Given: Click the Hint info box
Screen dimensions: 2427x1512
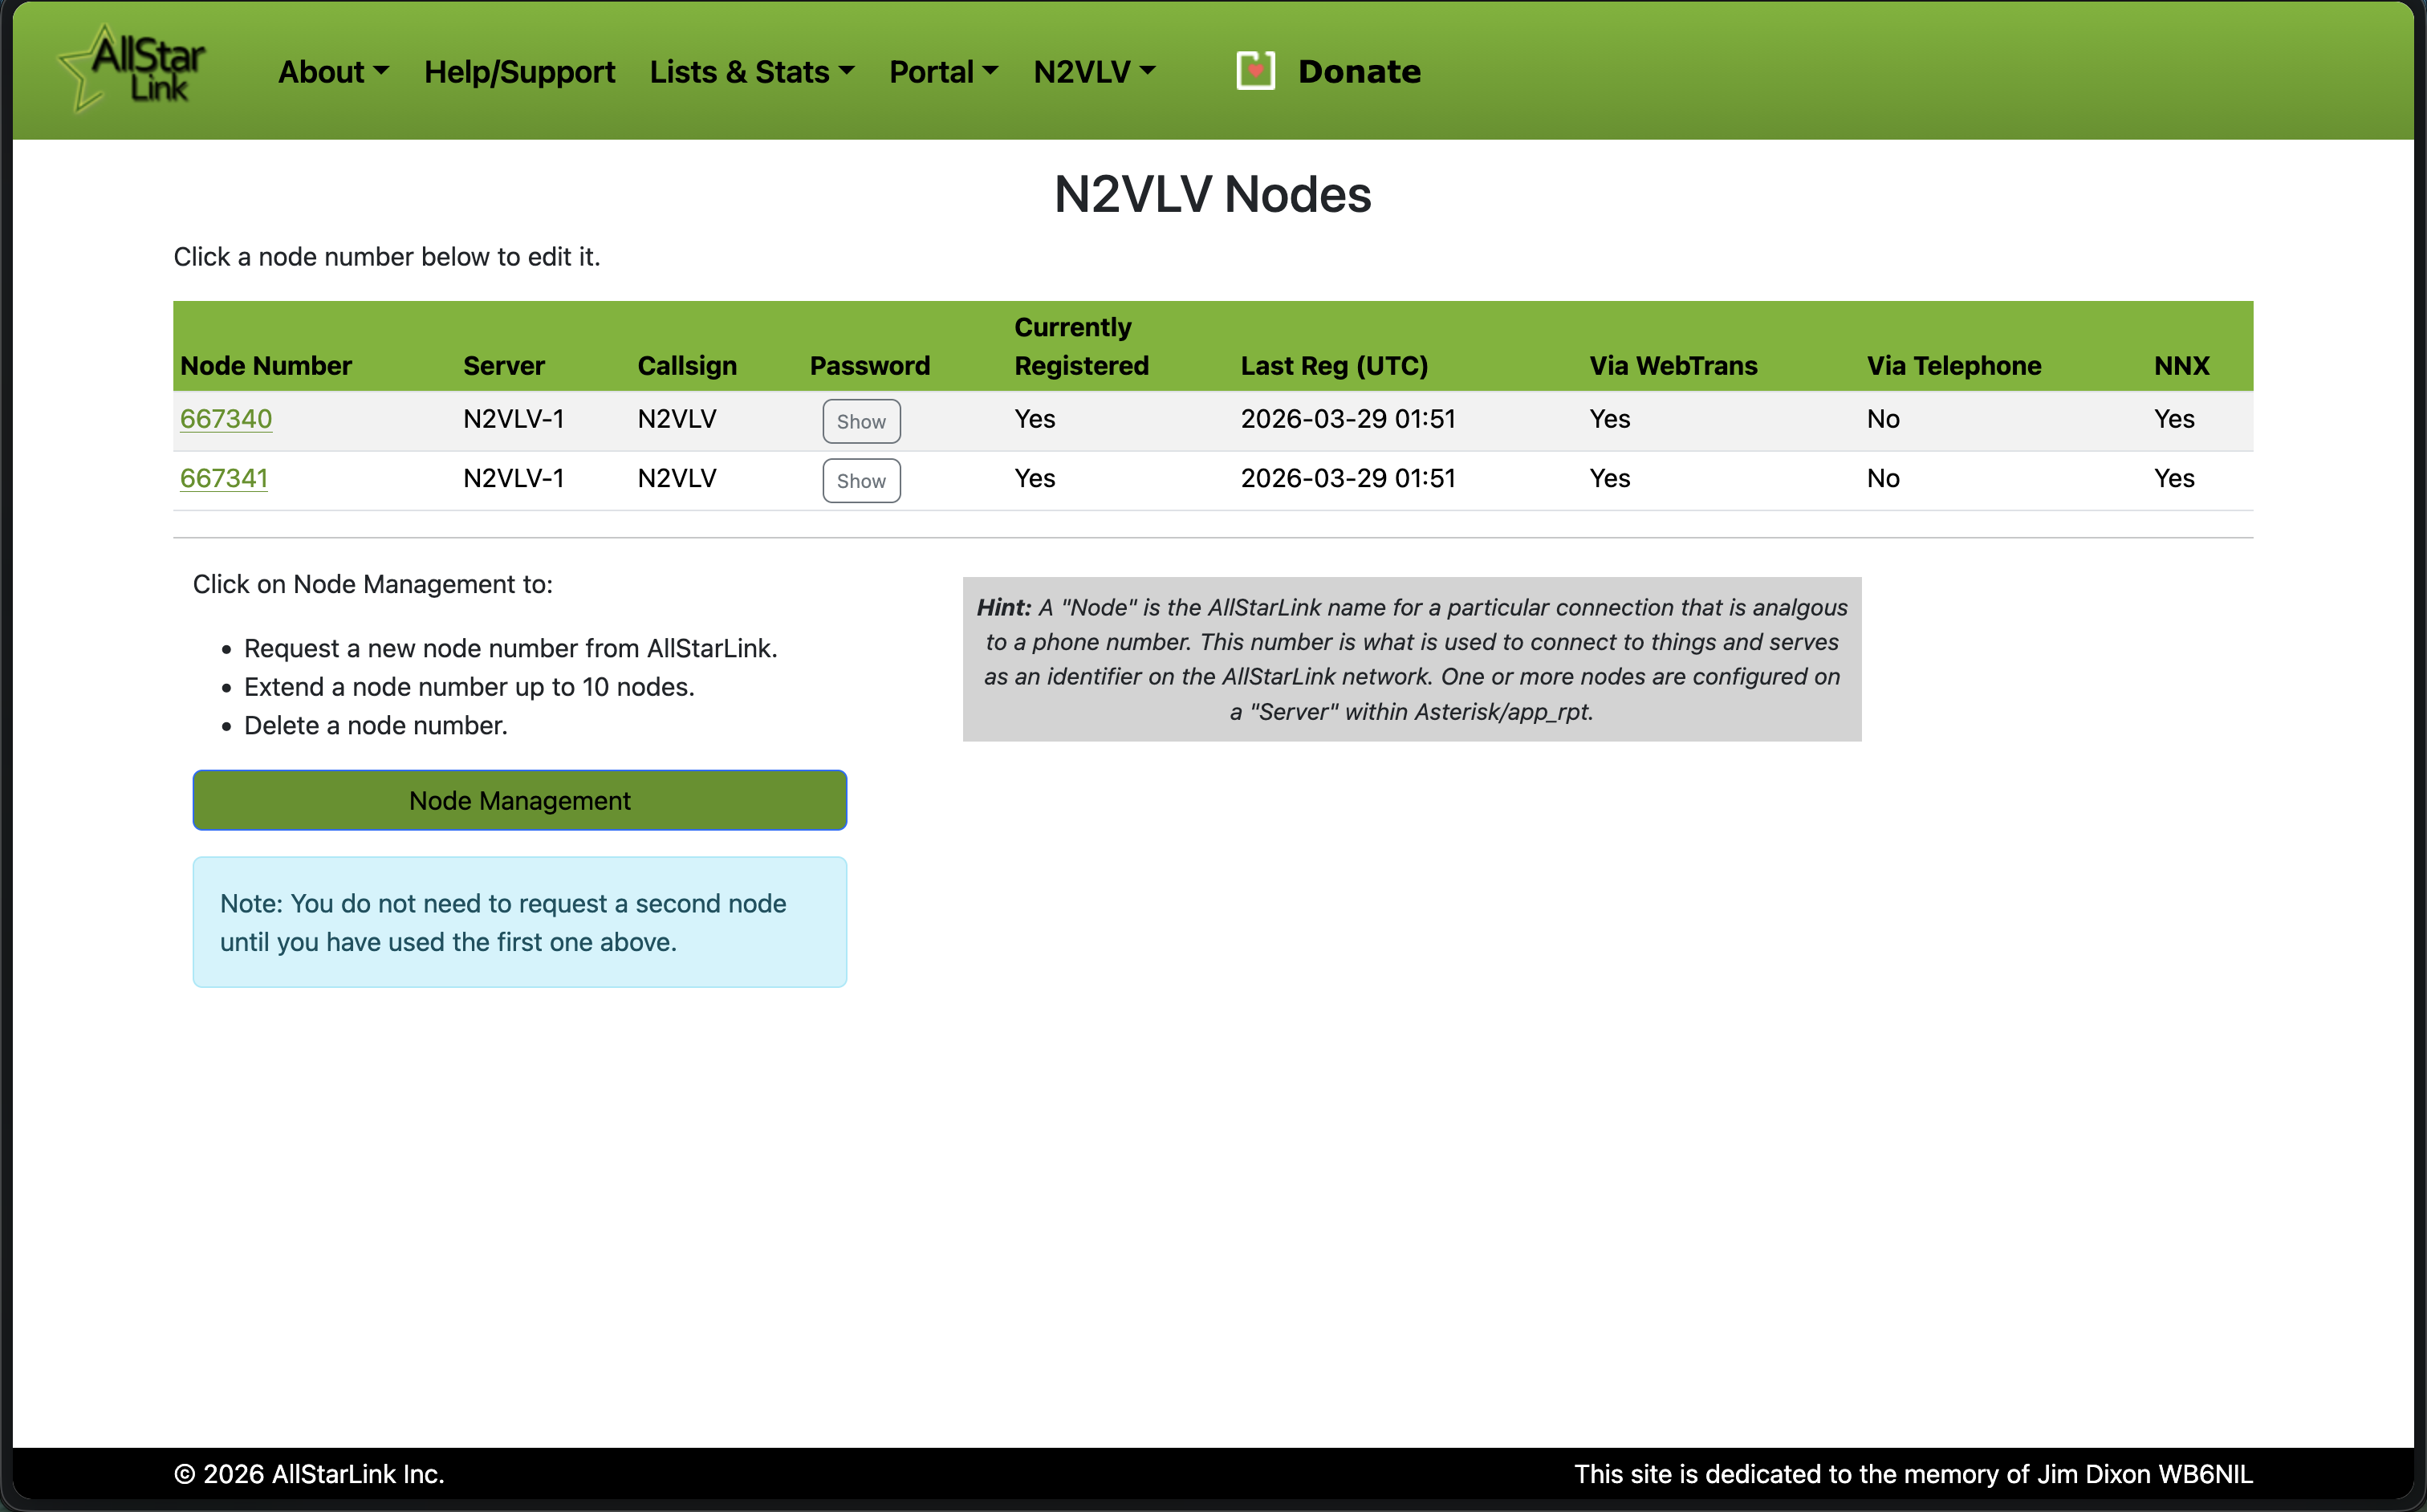Looking at the screenshot, I should (1411, 659).
